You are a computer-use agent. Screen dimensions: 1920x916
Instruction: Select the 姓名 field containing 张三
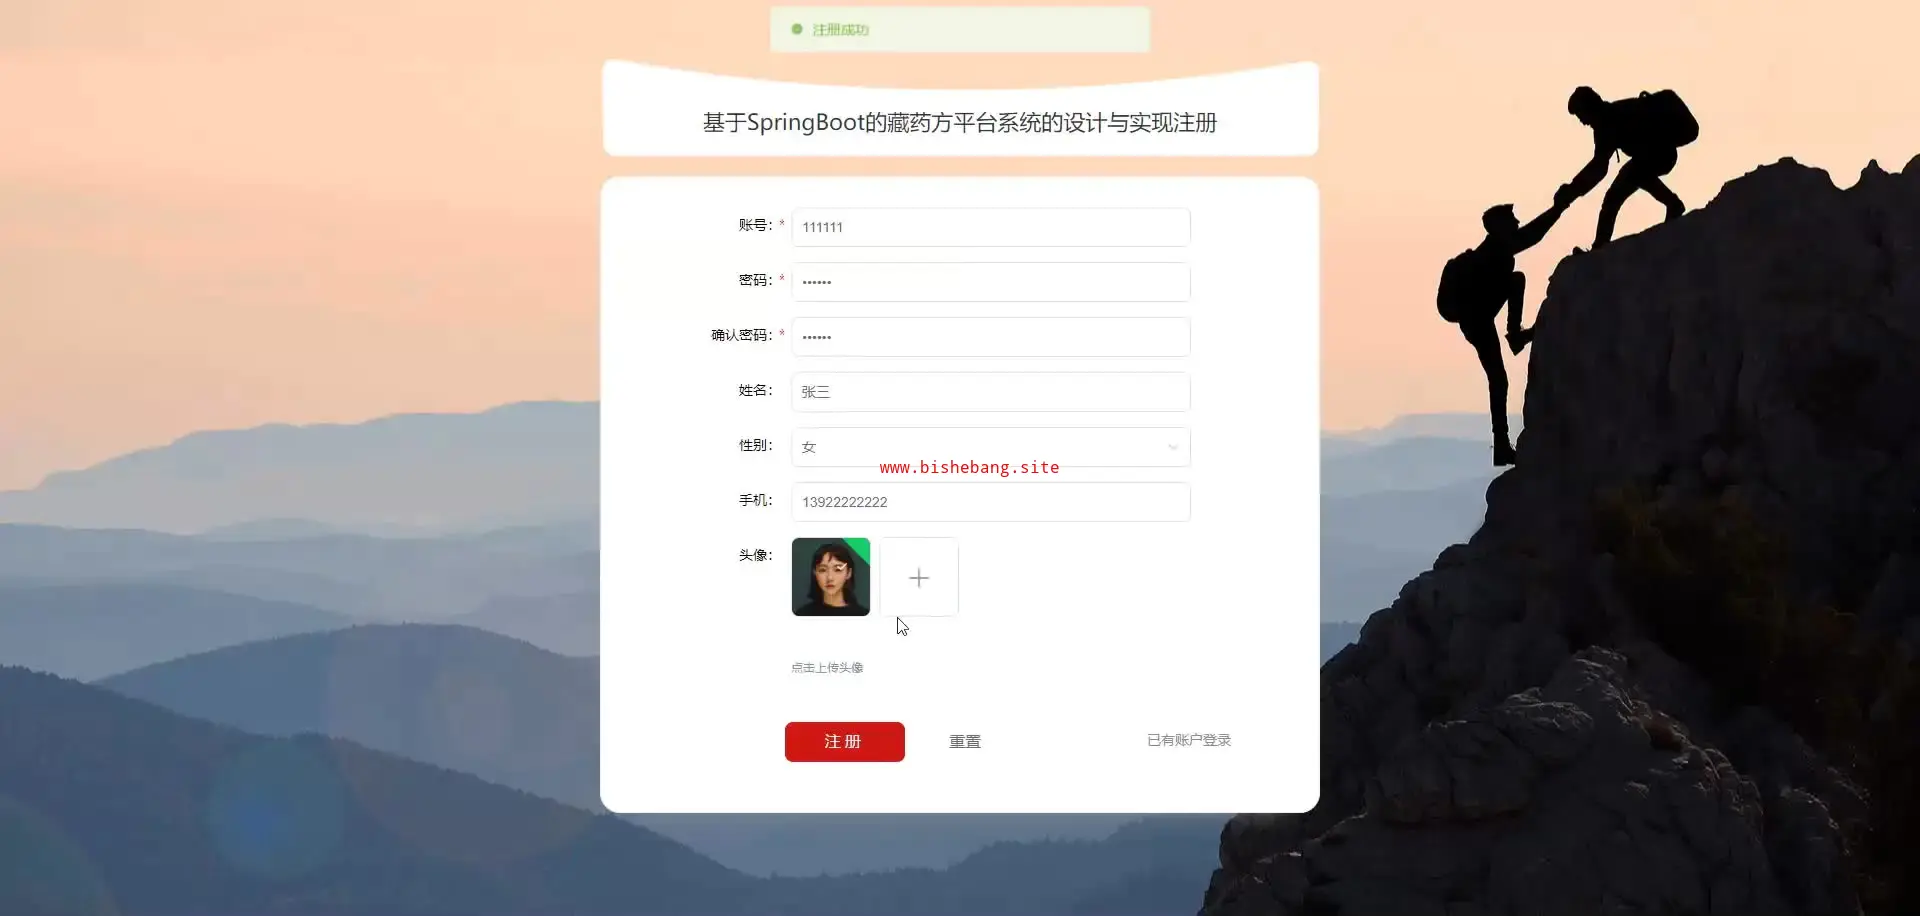pos(991,392)
